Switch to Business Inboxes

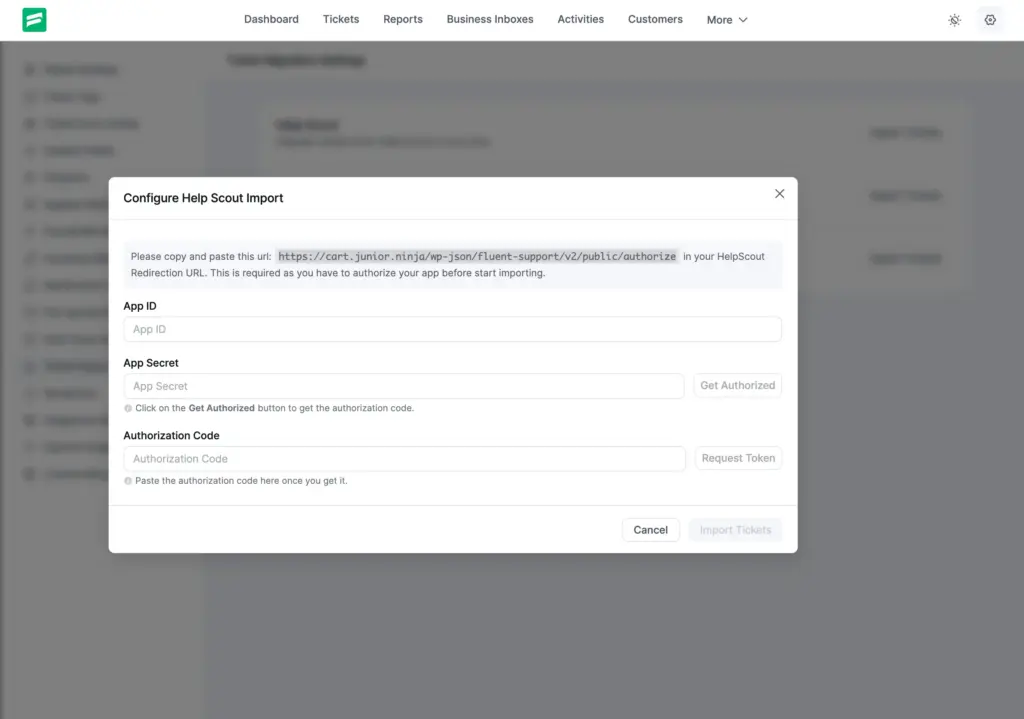click(x=490, y=20)
